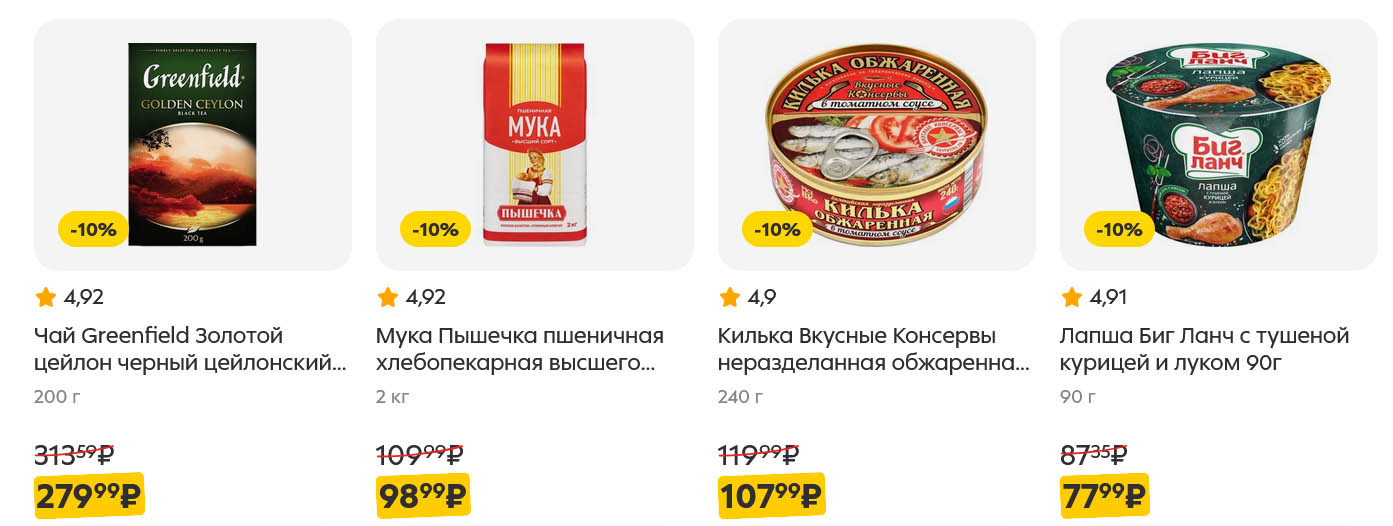The width and height of the screenshot is (1393, 526).
Task: Click the 77.99 ₽ discounted noodles price
Action: [1105, 496]
